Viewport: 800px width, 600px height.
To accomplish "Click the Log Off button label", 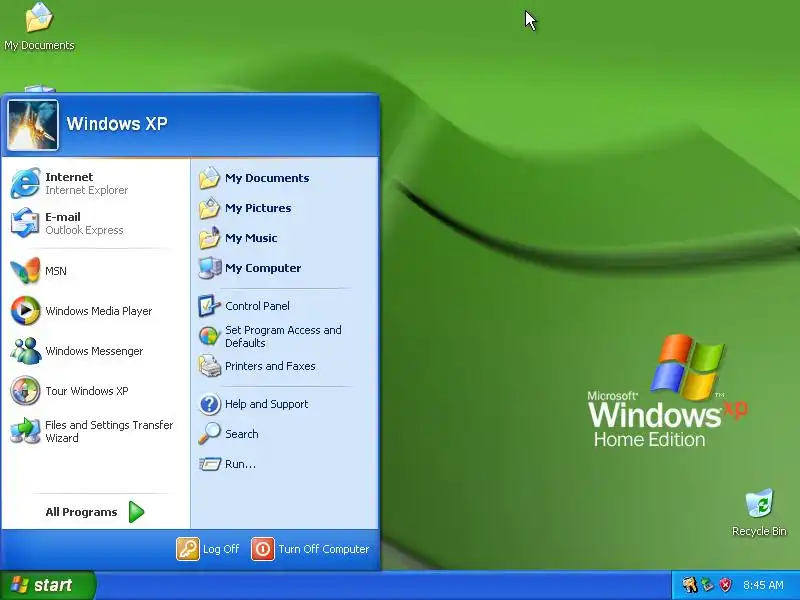I will [x=221, y=549].
